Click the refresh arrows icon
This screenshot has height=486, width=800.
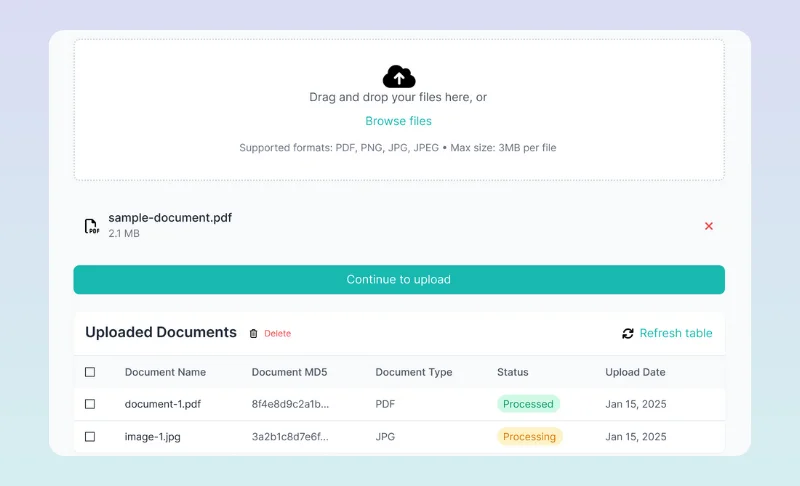click(628, 334)
